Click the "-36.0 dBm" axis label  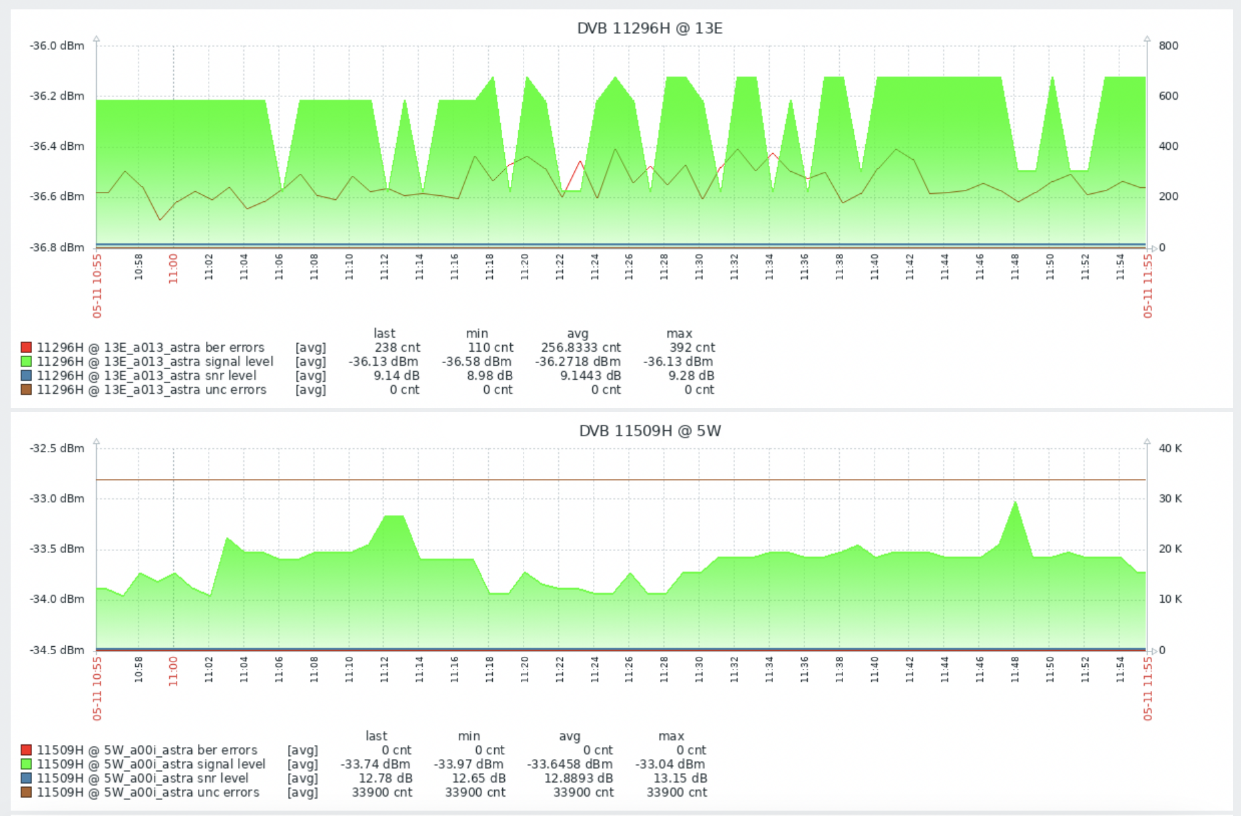click(57, 46)
